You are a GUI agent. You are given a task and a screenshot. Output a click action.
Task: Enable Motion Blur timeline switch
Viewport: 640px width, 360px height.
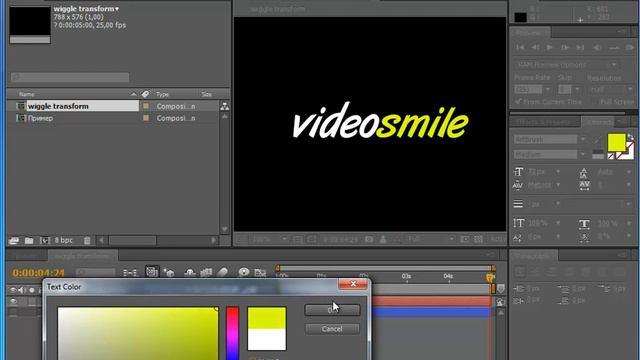coord(223,272)
